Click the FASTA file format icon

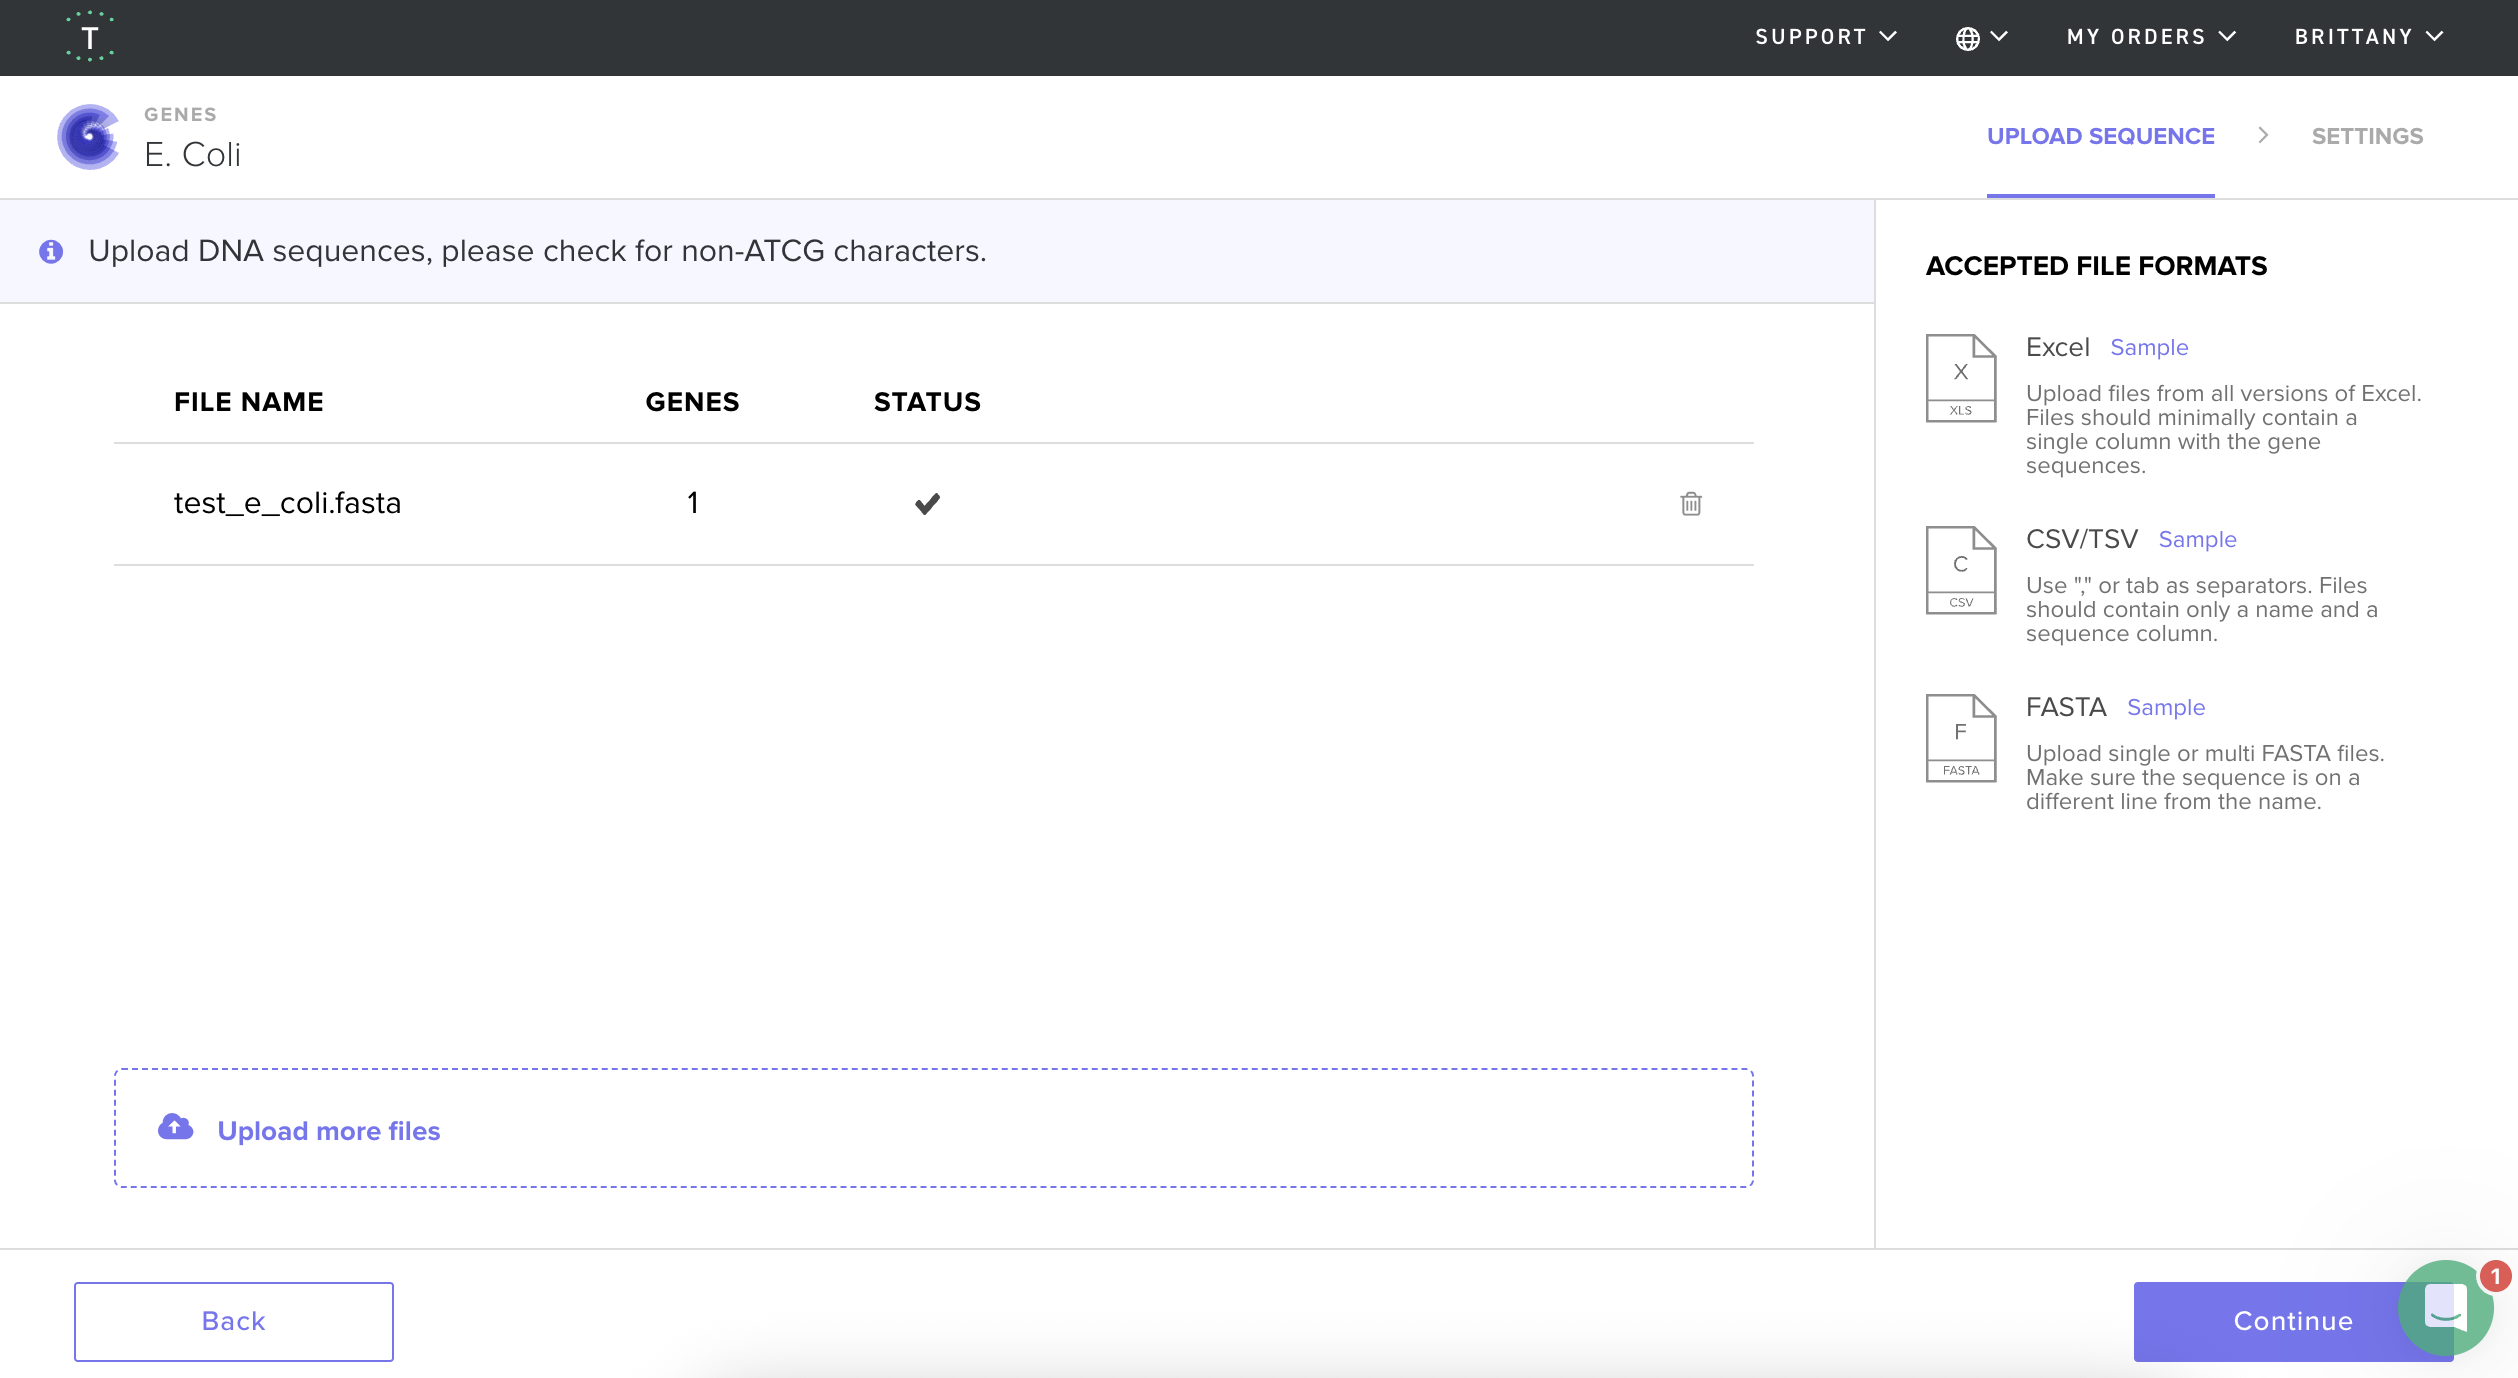click(1960, 738)
